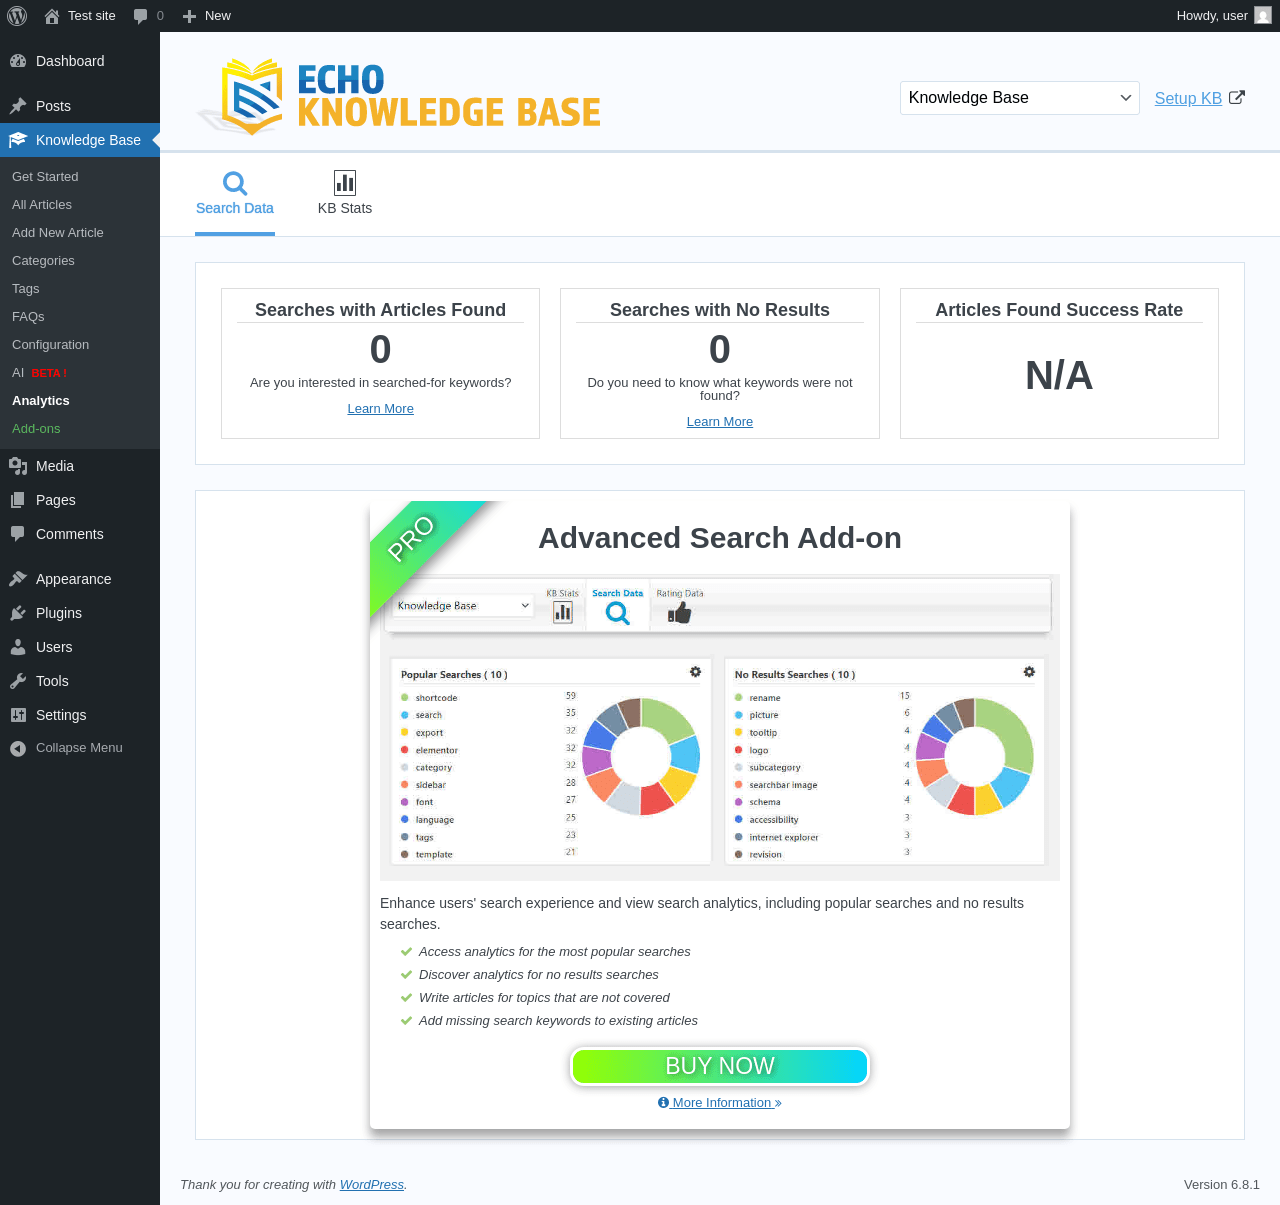Screen dimensions: 1280x1205
Task: Click the Setup KB link
Action: [x=1188, y=98]
